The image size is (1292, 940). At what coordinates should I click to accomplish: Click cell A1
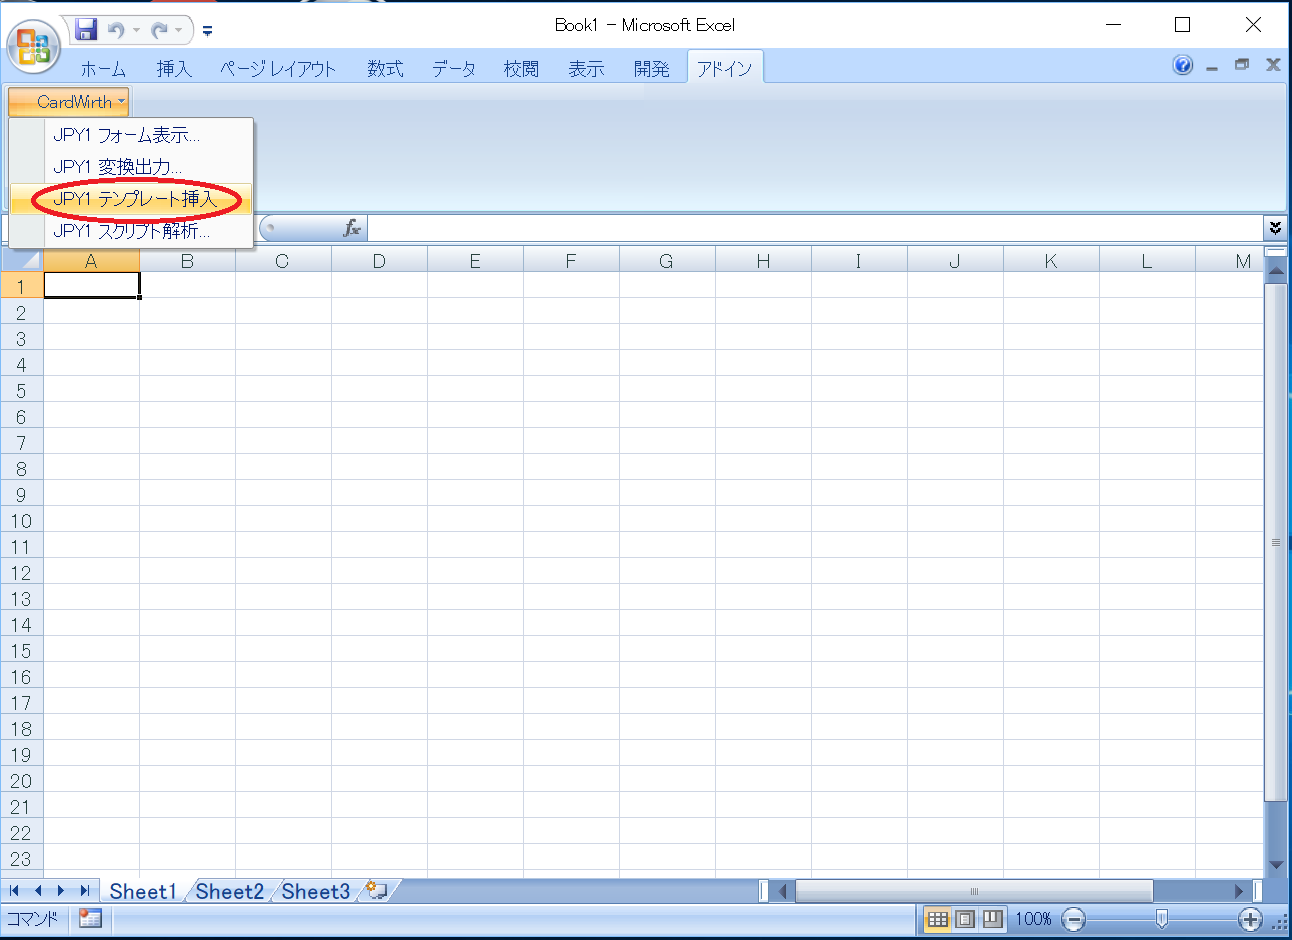pos(91,285)
